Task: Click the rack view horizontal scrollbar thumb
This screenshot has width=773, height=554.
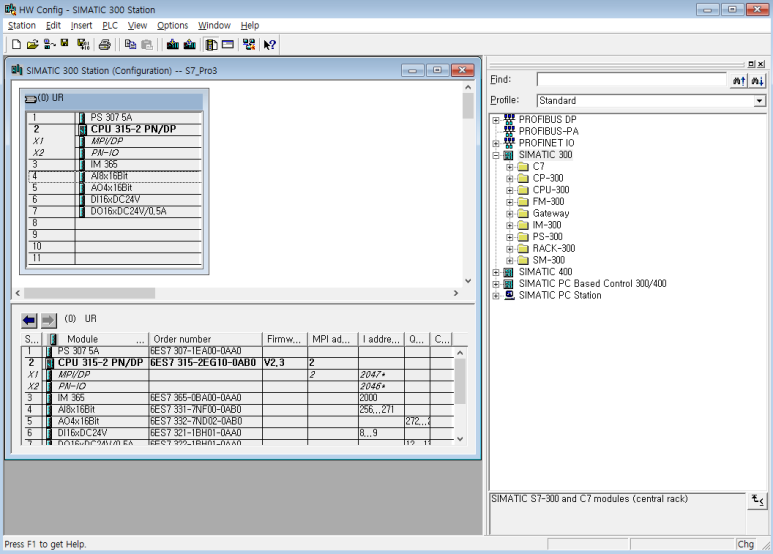Action: 89,293
